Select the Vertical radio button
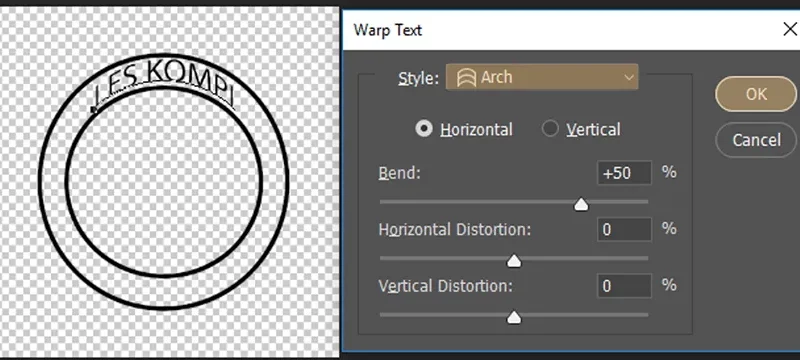800x360 pixels. (550, 129)
